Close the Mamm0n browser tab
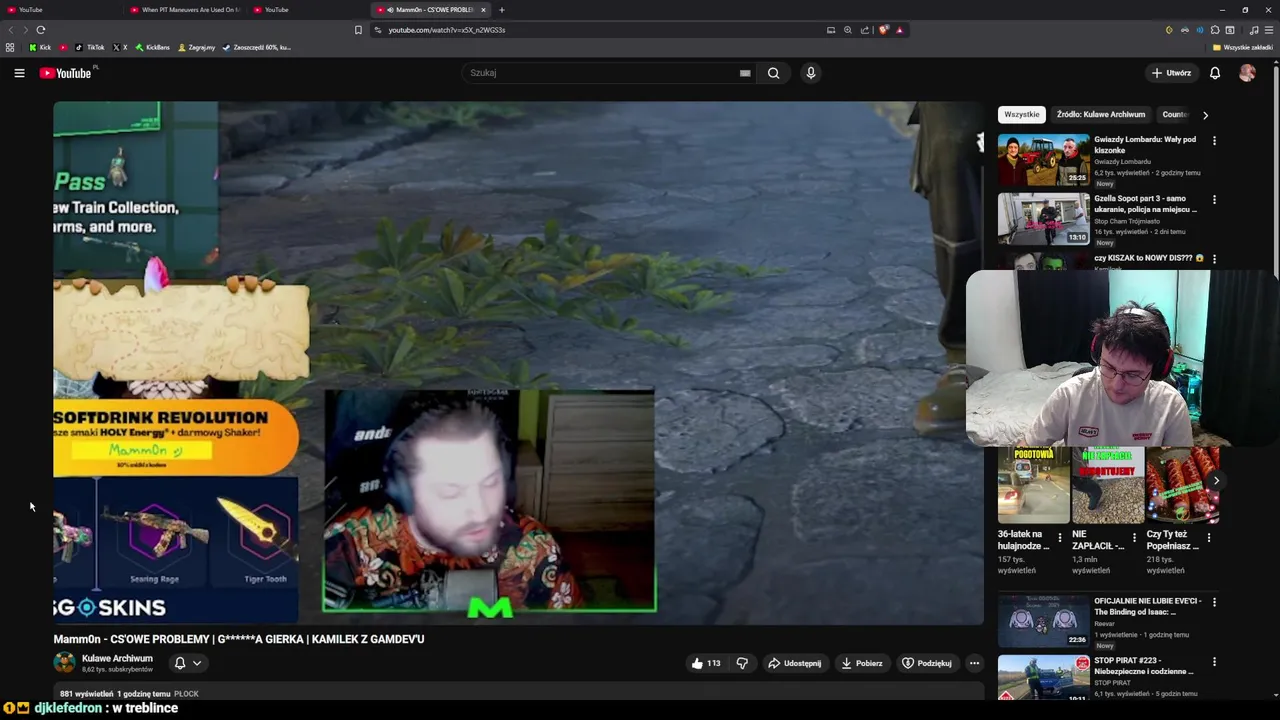This screenshot has height=720, width=1280. tap(483, 10)
